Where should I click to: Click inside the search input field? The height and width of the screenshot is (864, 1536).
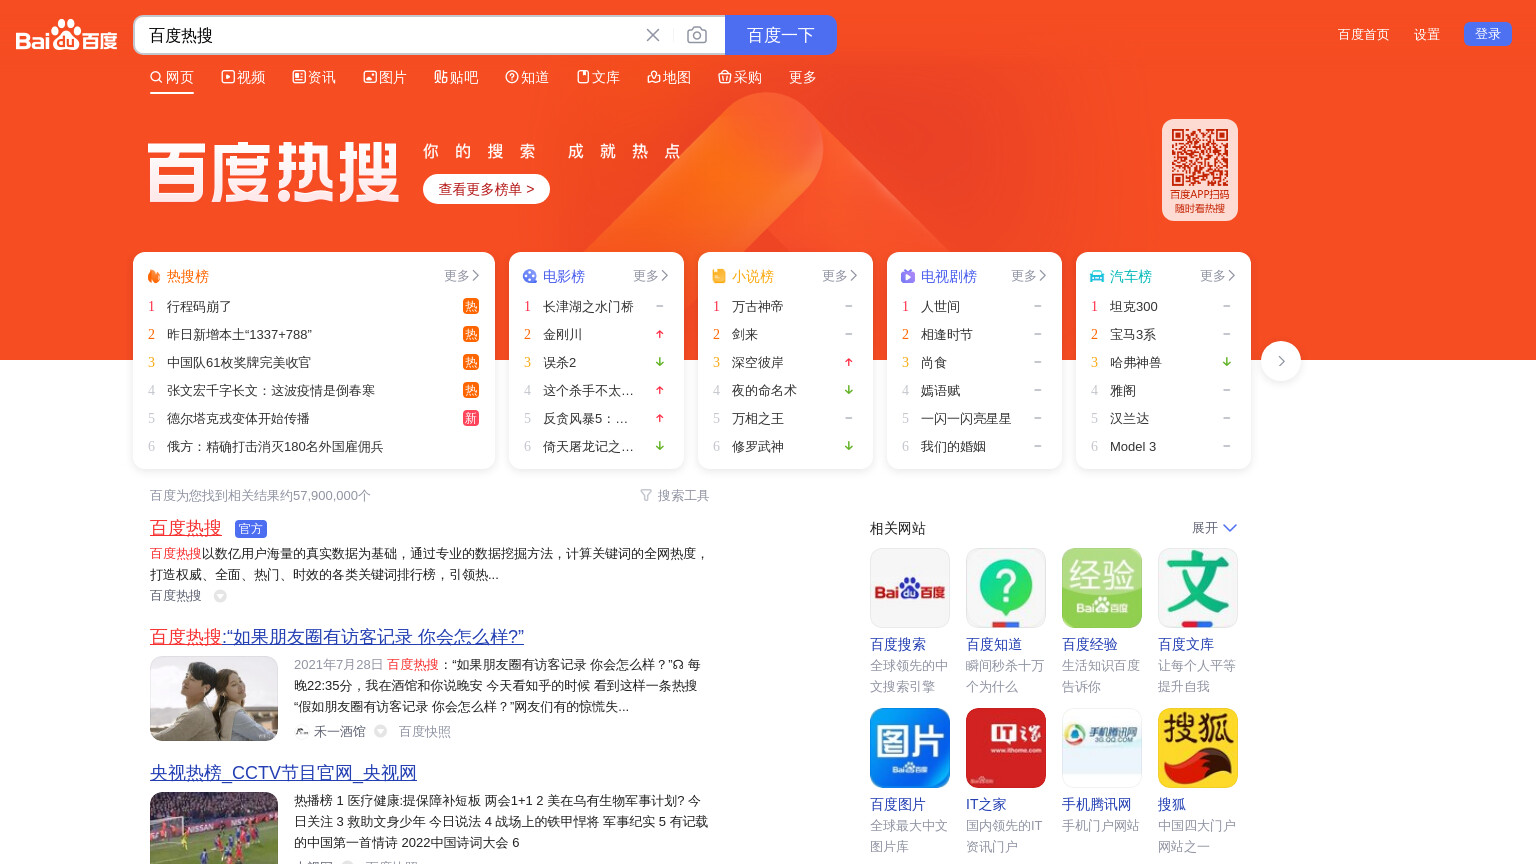(x=390, y=35)
